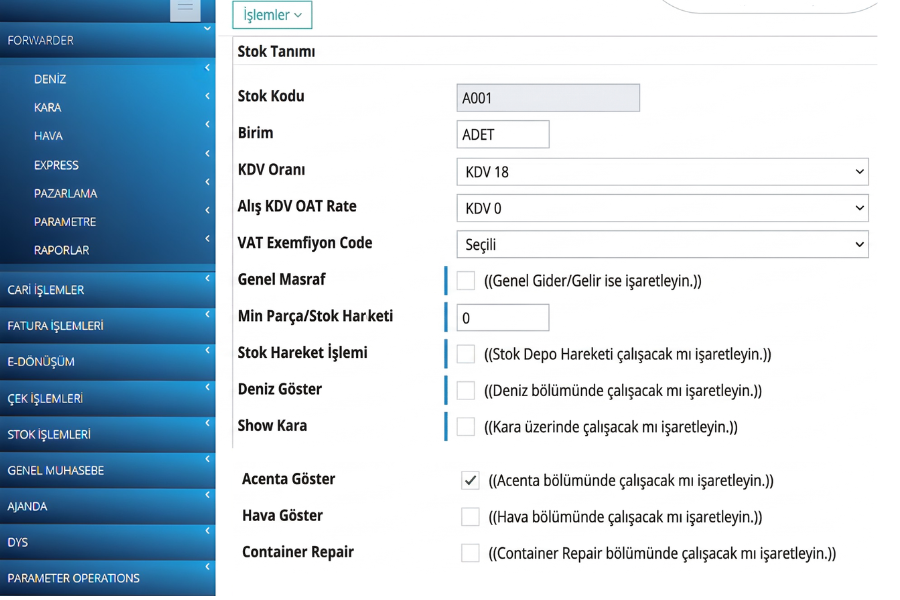900x600 pixels.
Task: Enable the Genel Masraf checkbox
Action: tap(466, 281)
